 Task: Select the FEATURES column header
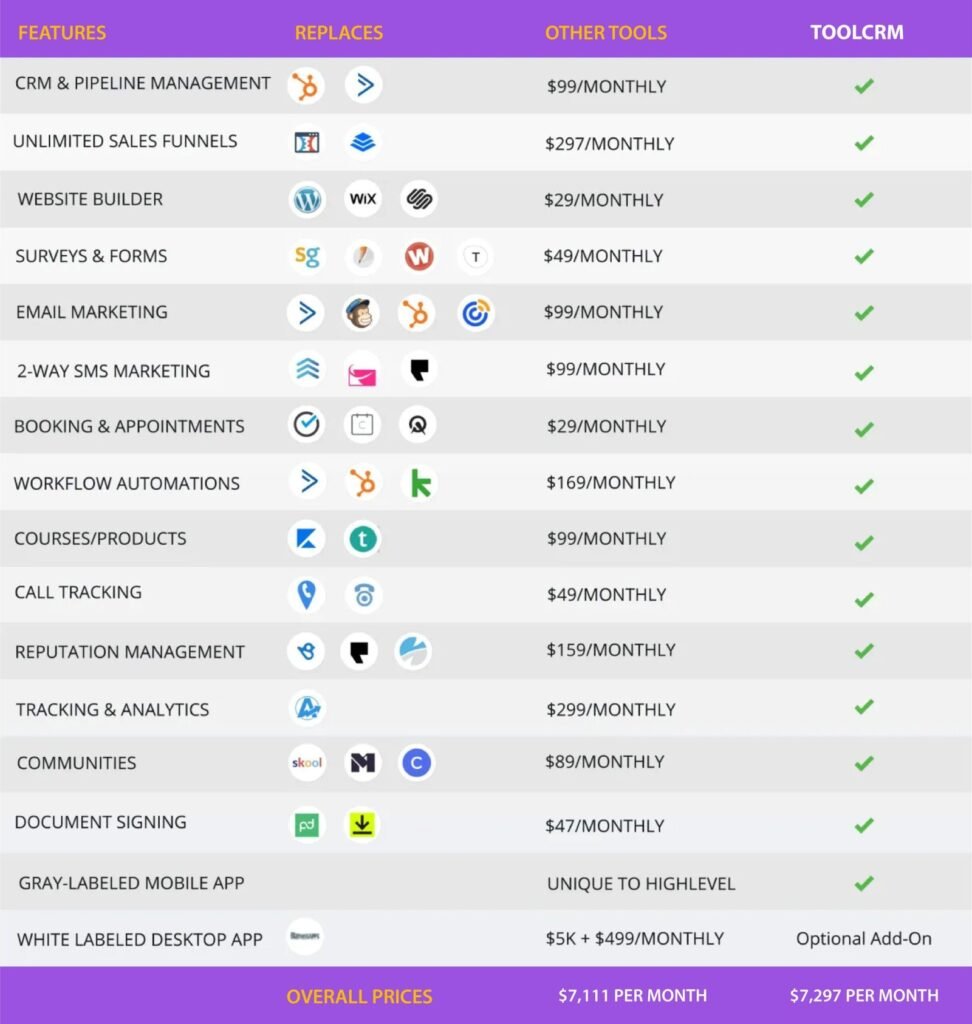point(62,33)
